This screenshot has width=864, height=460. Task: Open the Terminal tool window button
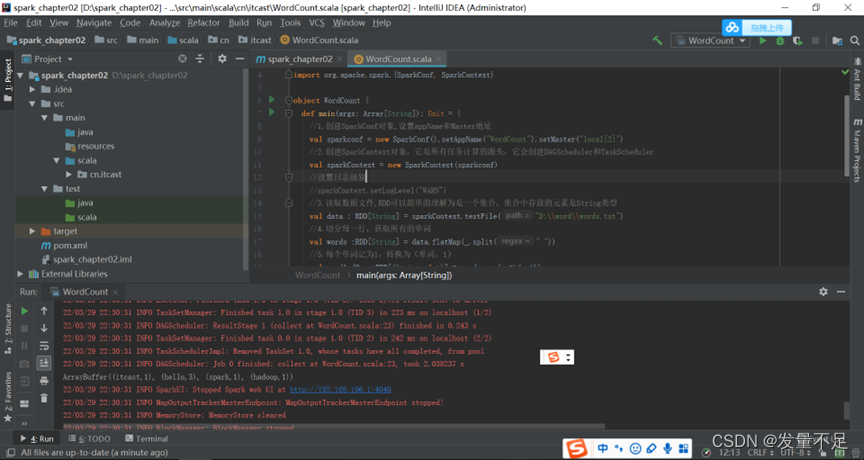[146, 438]
